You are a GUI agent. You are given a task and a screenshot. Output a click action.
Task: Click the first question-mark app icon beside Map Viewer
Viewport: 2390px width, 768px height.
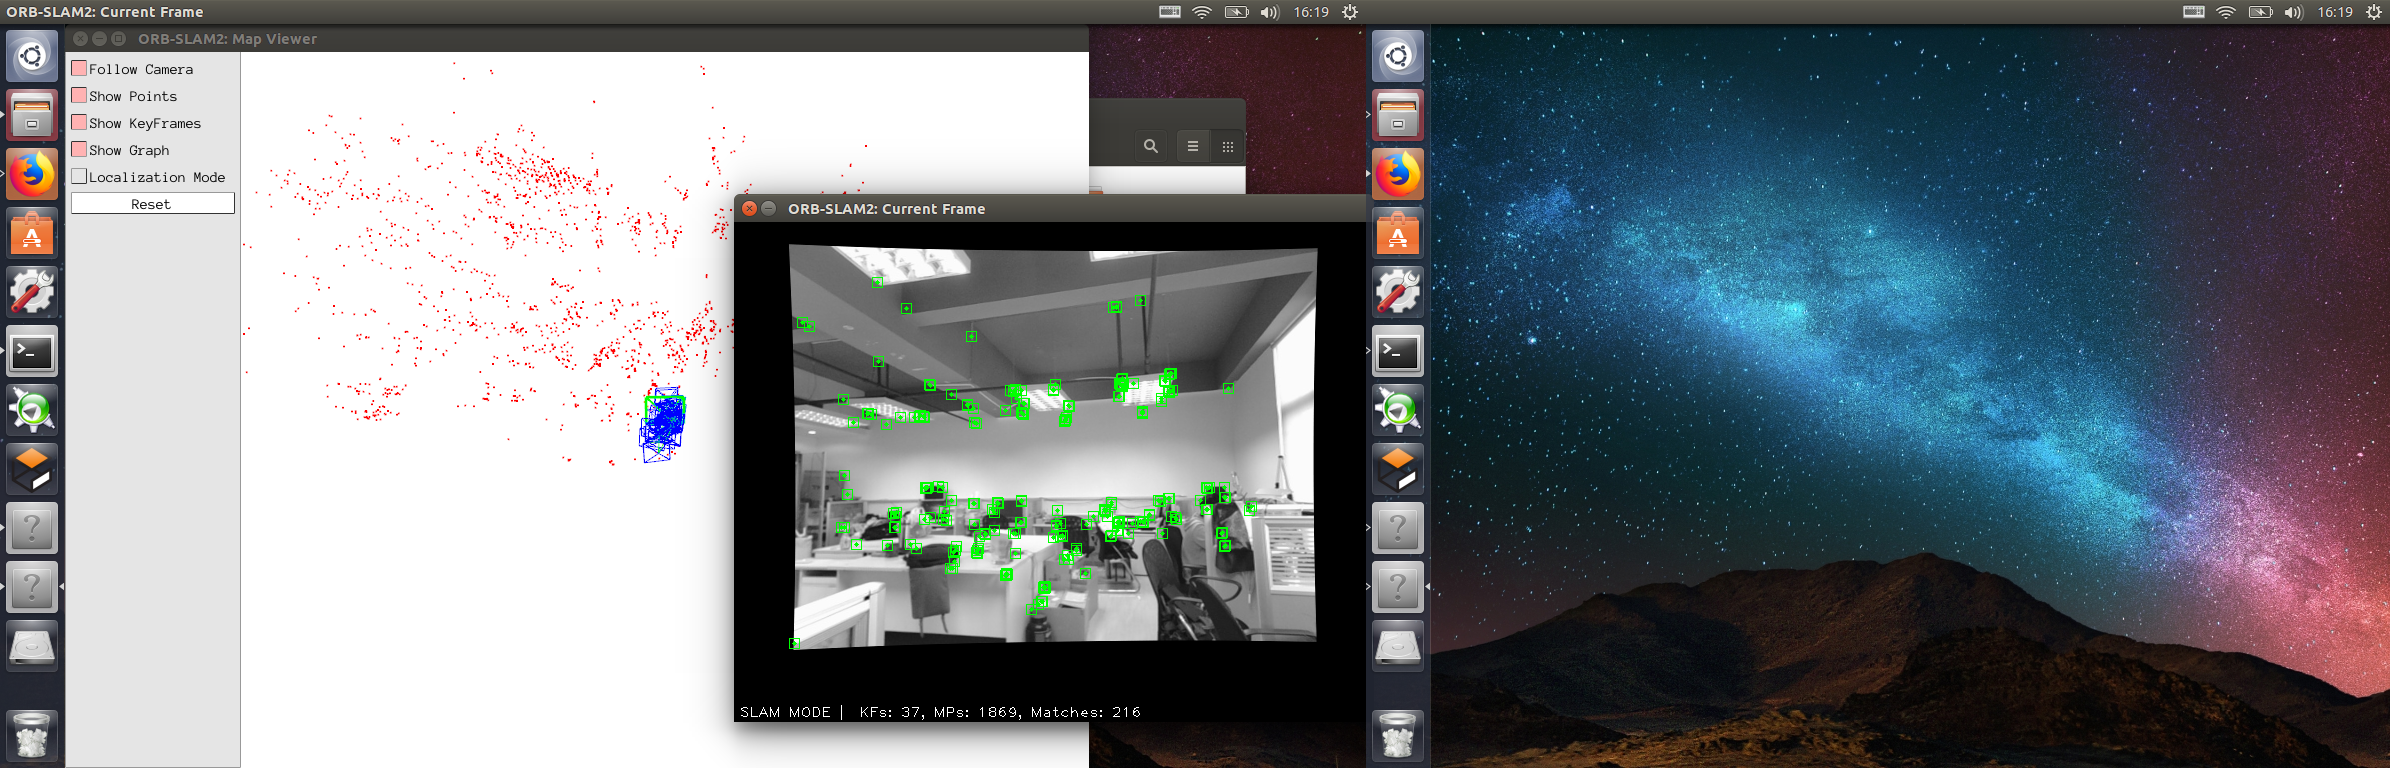pos(32,528)
